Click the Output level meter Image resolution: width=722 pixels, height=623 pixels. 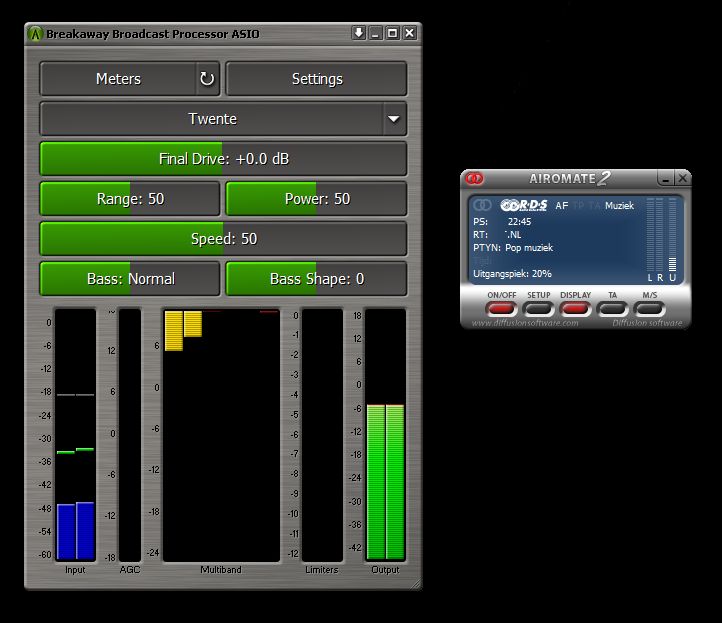[x=385, y=435]
